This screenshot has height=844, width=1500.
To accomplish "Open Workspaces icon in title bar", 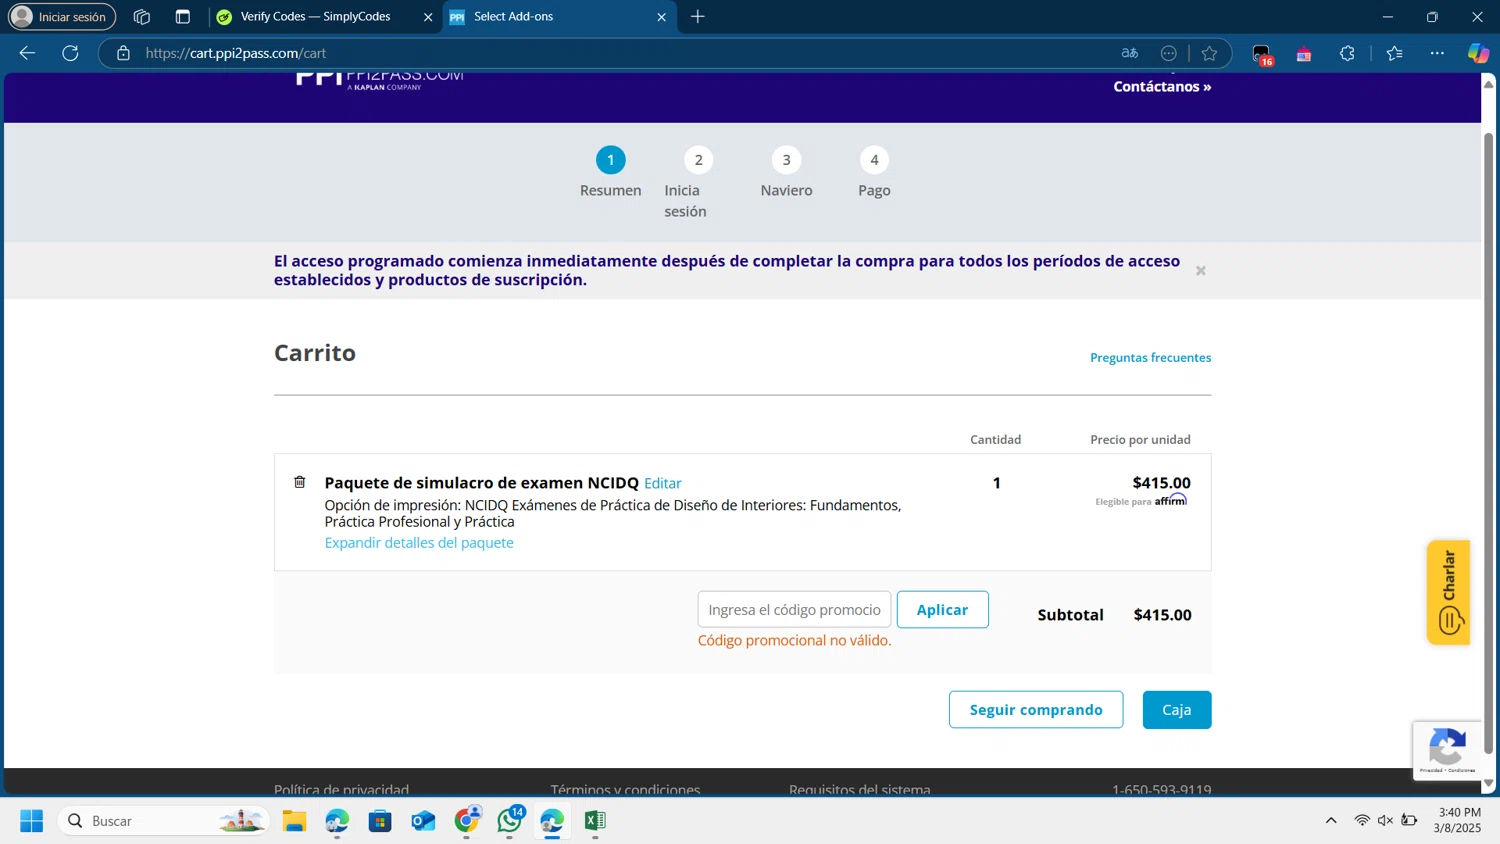I will (x=141, y=17).
